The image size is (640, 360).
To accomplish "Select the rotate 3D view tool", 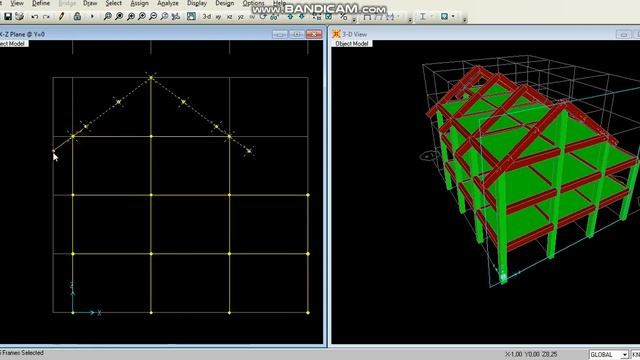I will click(x=263, y=17).
